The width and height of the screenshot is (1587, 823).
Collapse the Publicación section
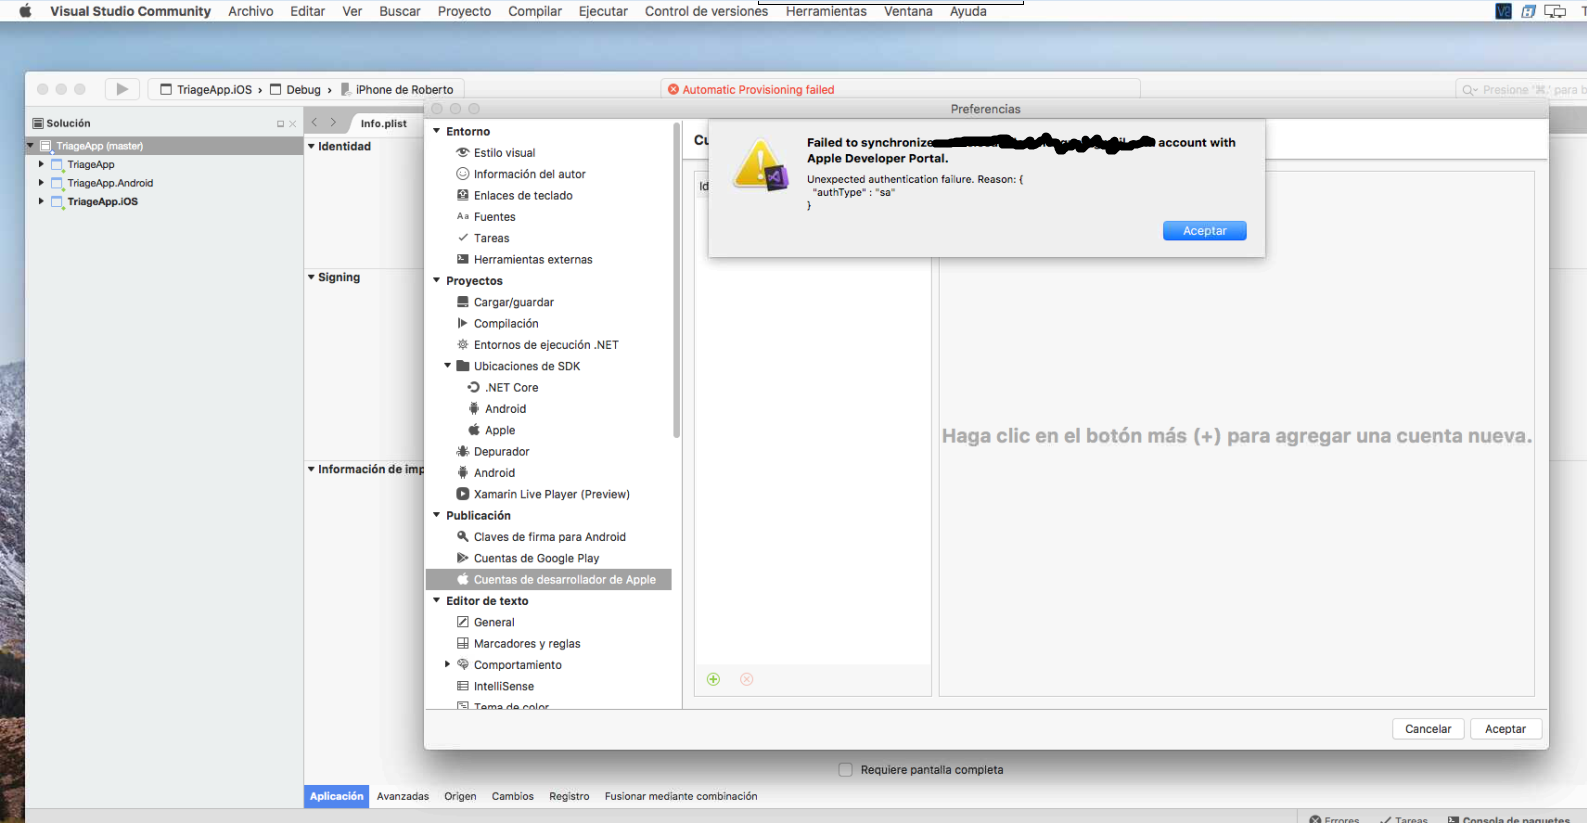pos(437,515)
